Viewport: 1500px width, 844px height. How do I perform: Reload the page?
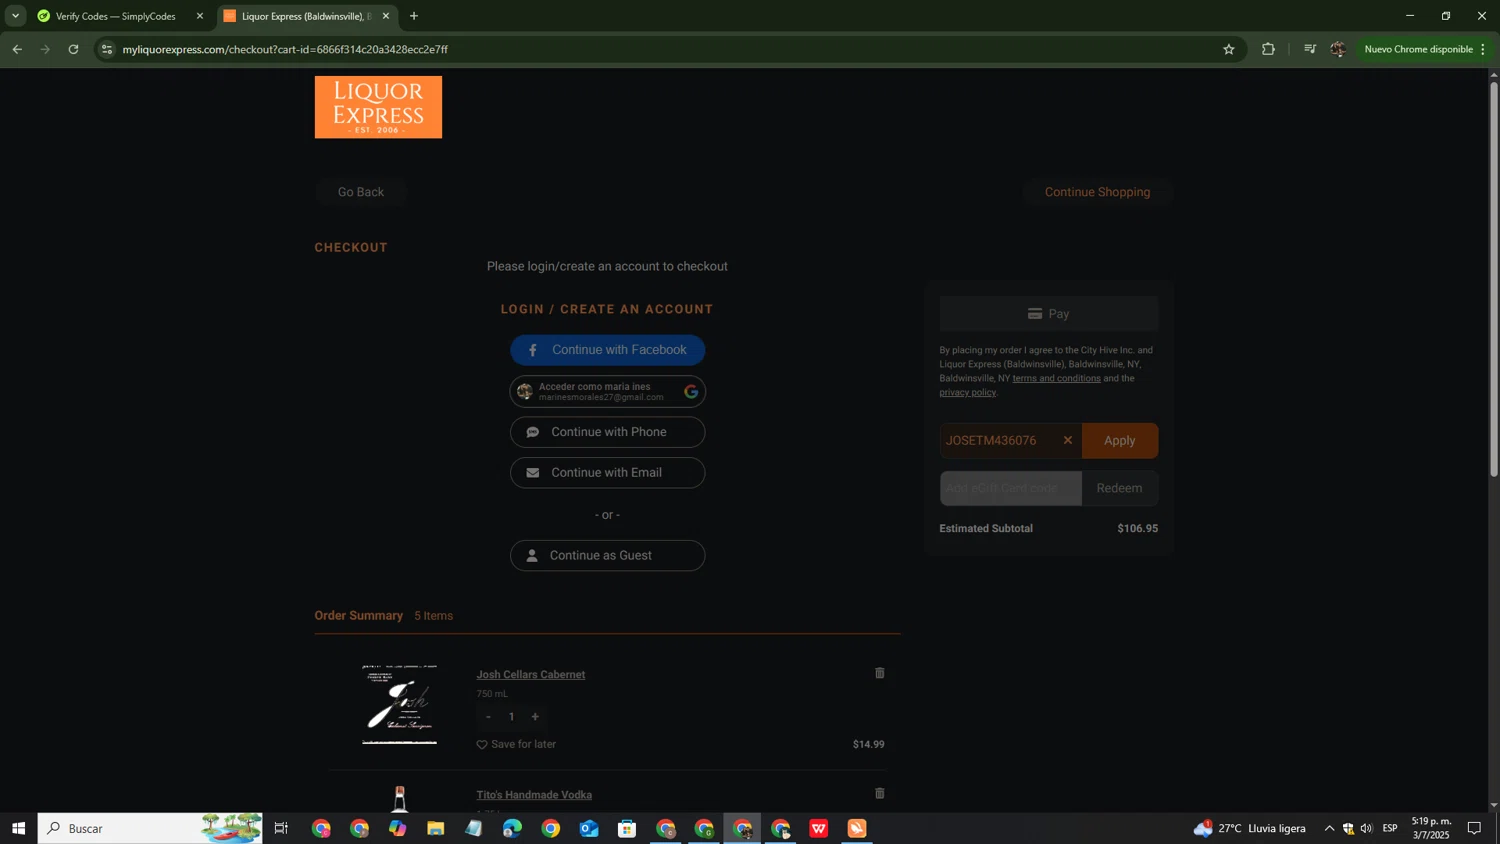coord(73,49)
